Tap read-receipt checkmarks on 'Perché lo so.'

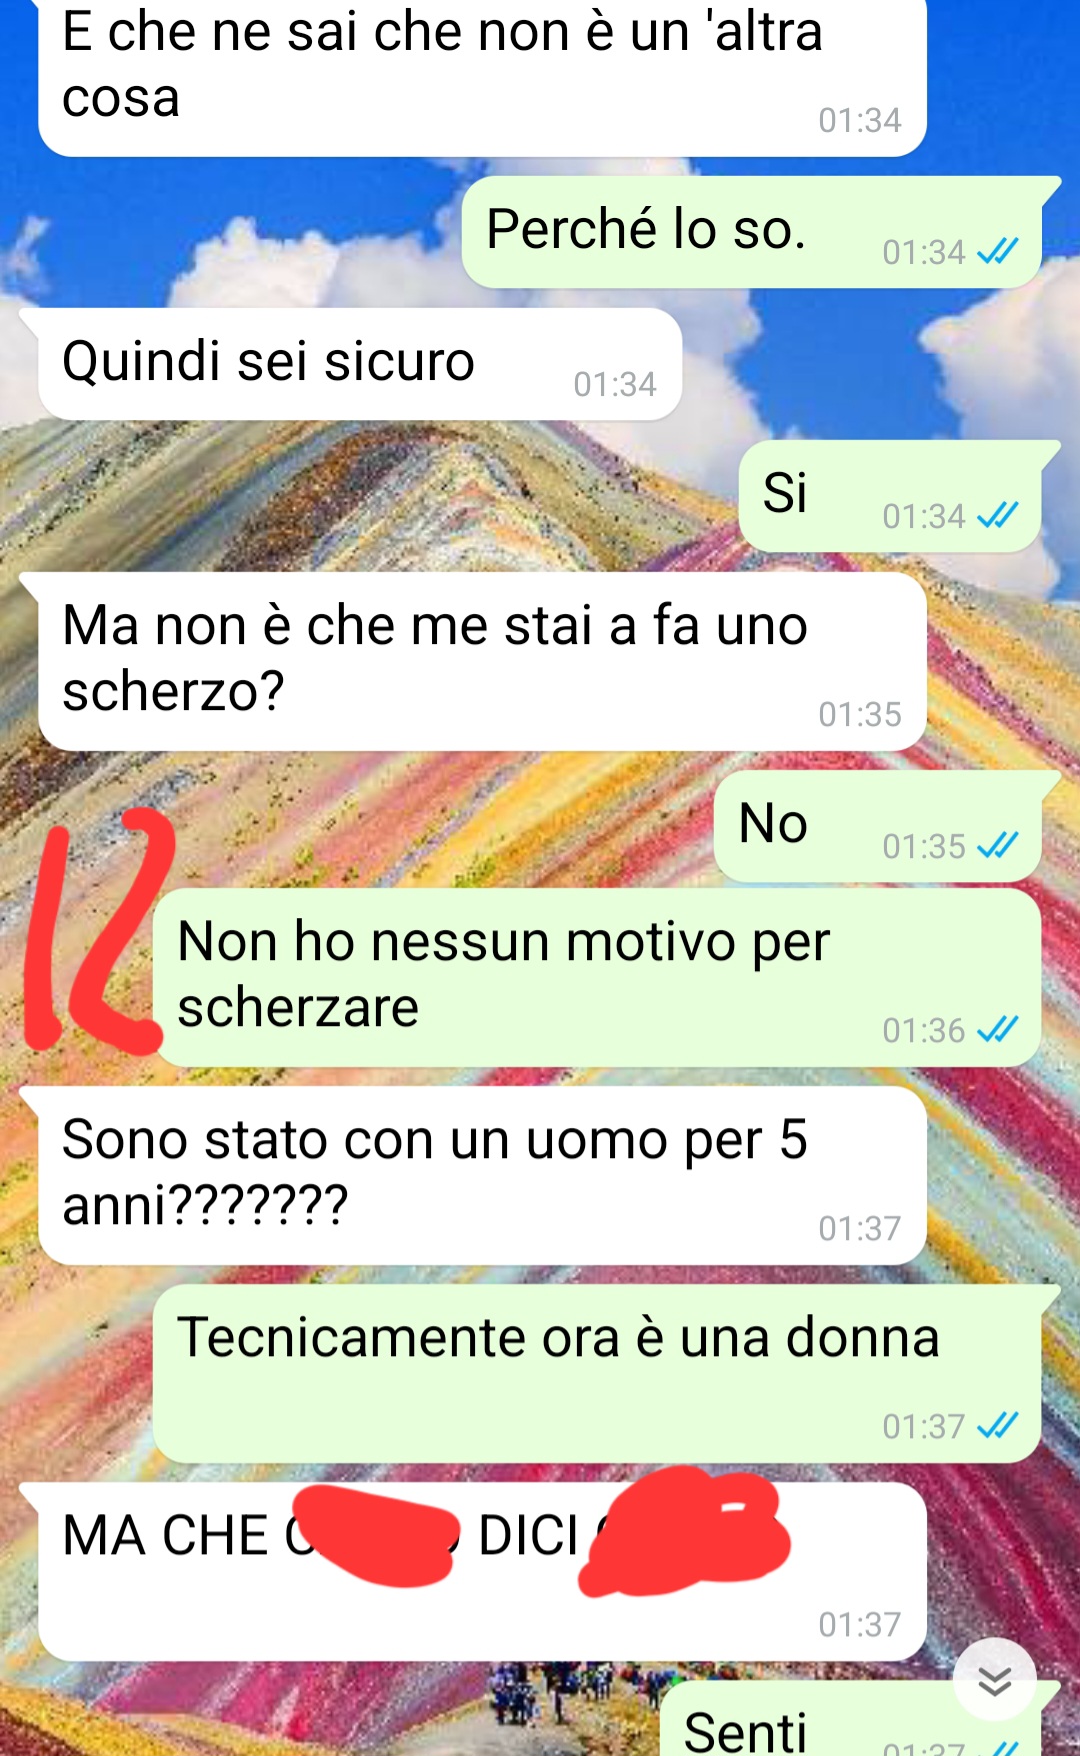(997, 251)
